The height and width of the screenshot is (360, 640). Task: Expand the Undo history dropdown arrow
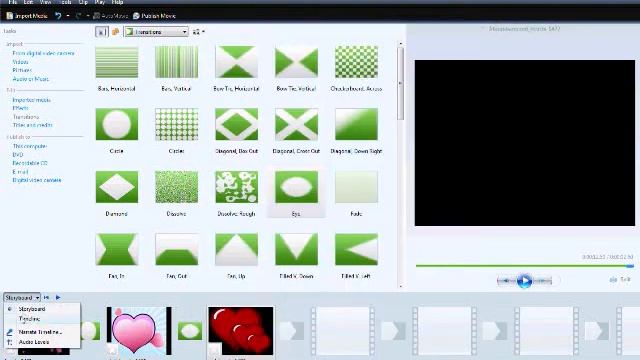tap(68, 16)
